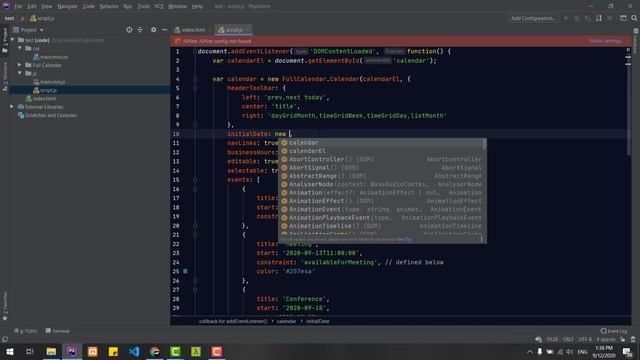Open the TODO tool window
Image resolution: width=640 pixels, height=360 pixels.
click(x=26, y=331)
